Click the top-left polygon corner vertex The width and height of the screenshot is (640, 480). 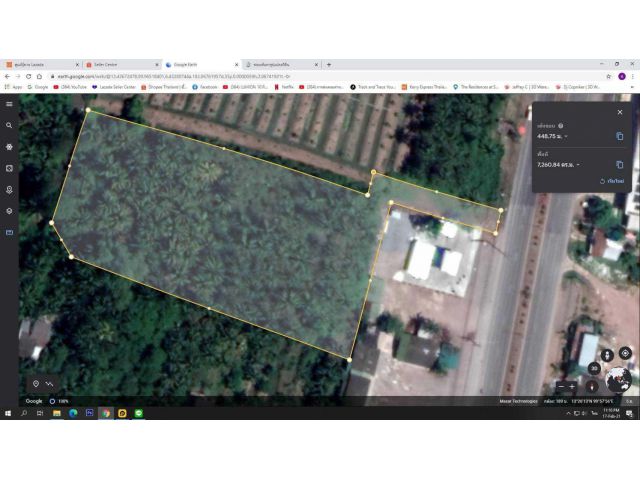[x=88, y=110]
